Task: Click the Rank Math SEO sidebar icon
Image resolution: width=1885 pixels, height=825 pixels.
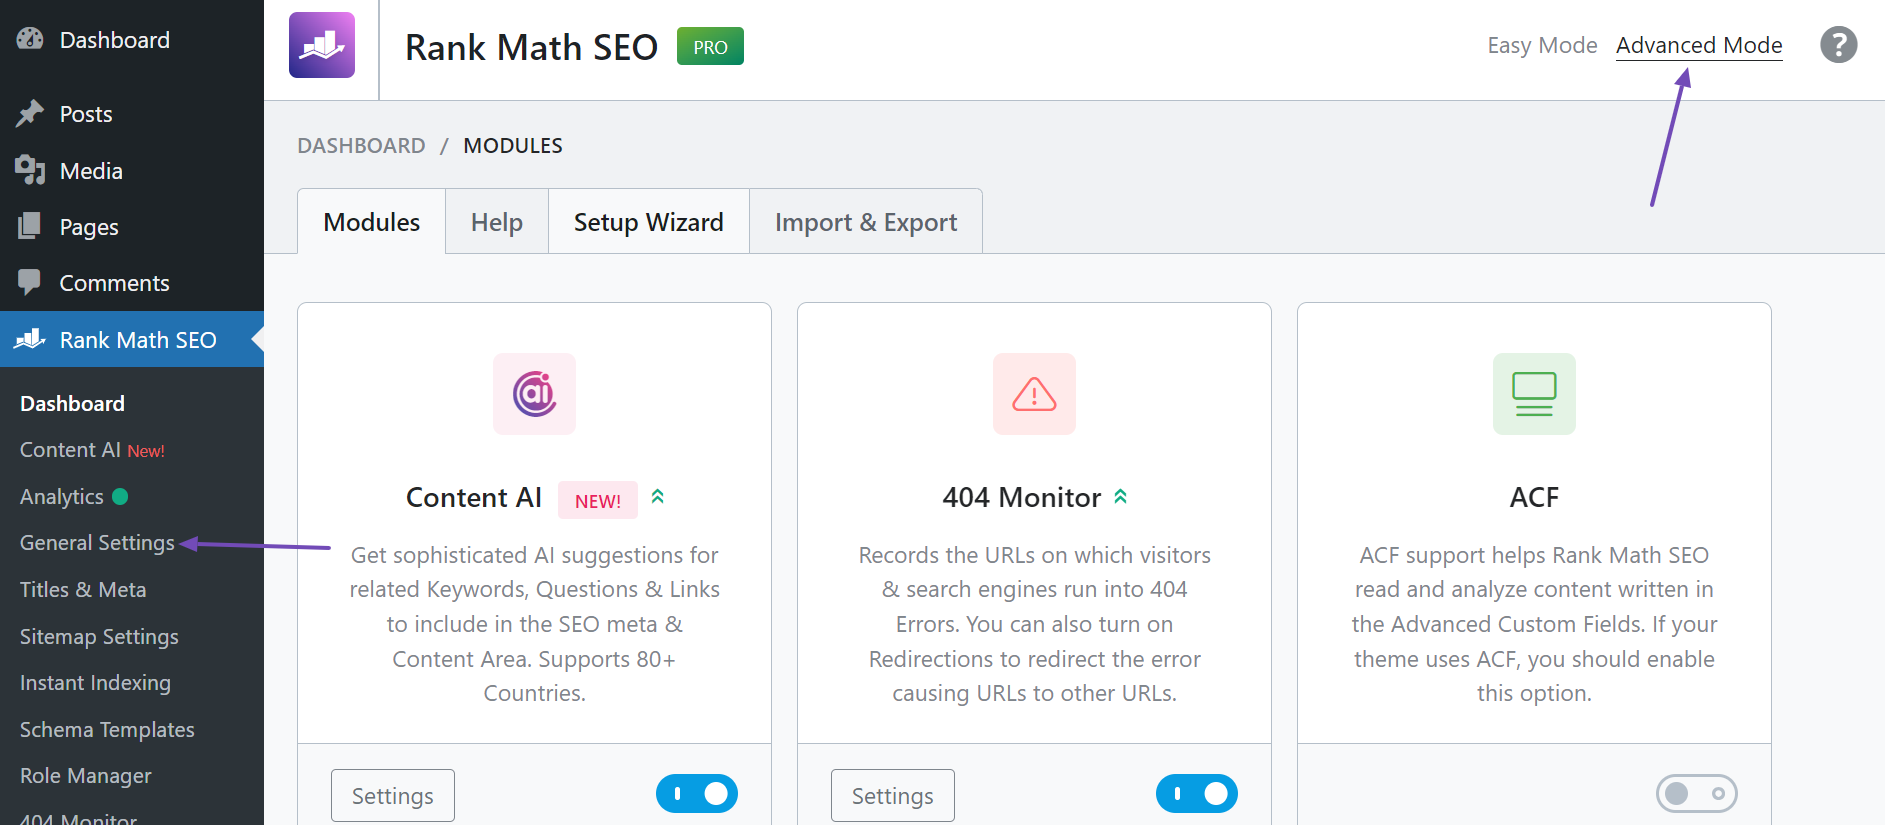Action: click(x=30, y=339)
